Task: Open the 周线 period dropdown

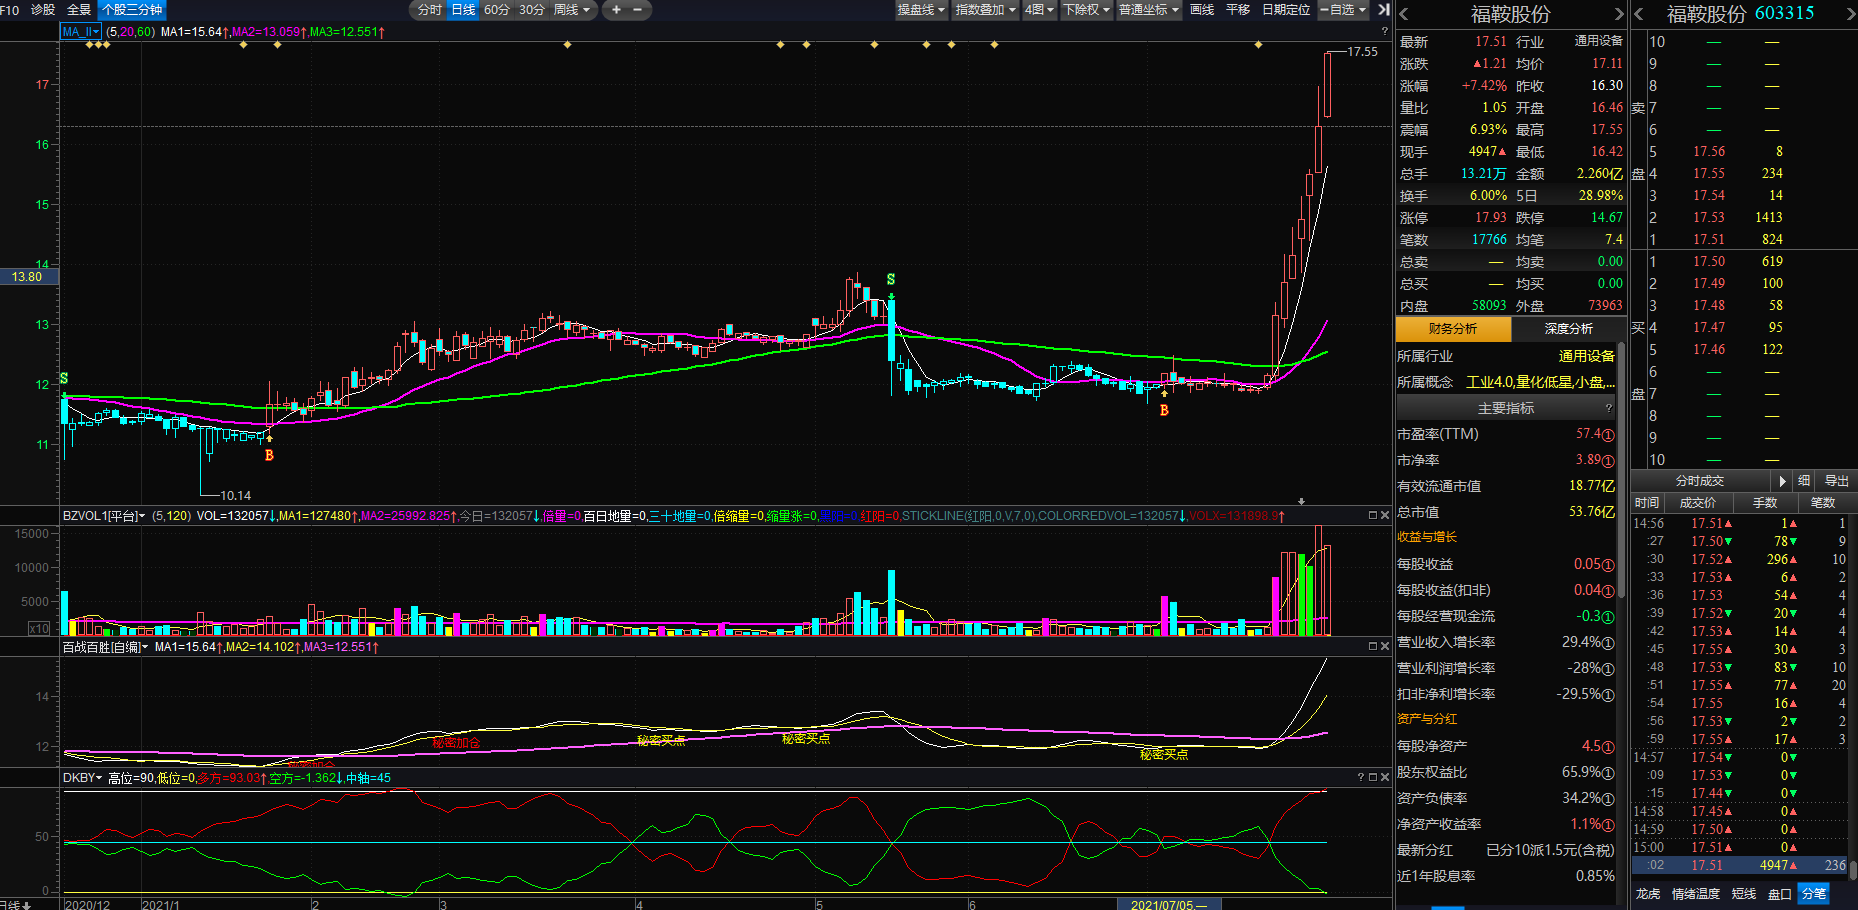Action: [x=573, y=10]
